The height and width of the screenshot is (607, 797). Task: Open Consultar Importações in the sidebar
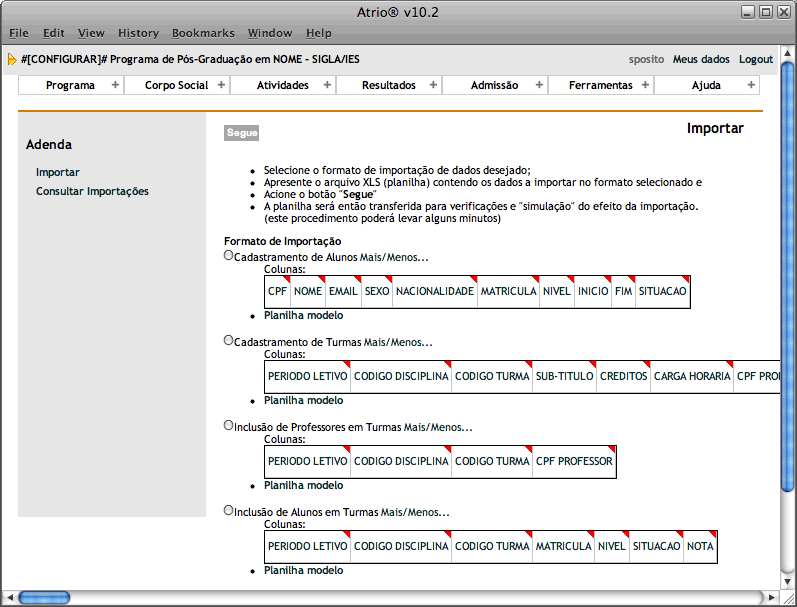pos(92,191)
